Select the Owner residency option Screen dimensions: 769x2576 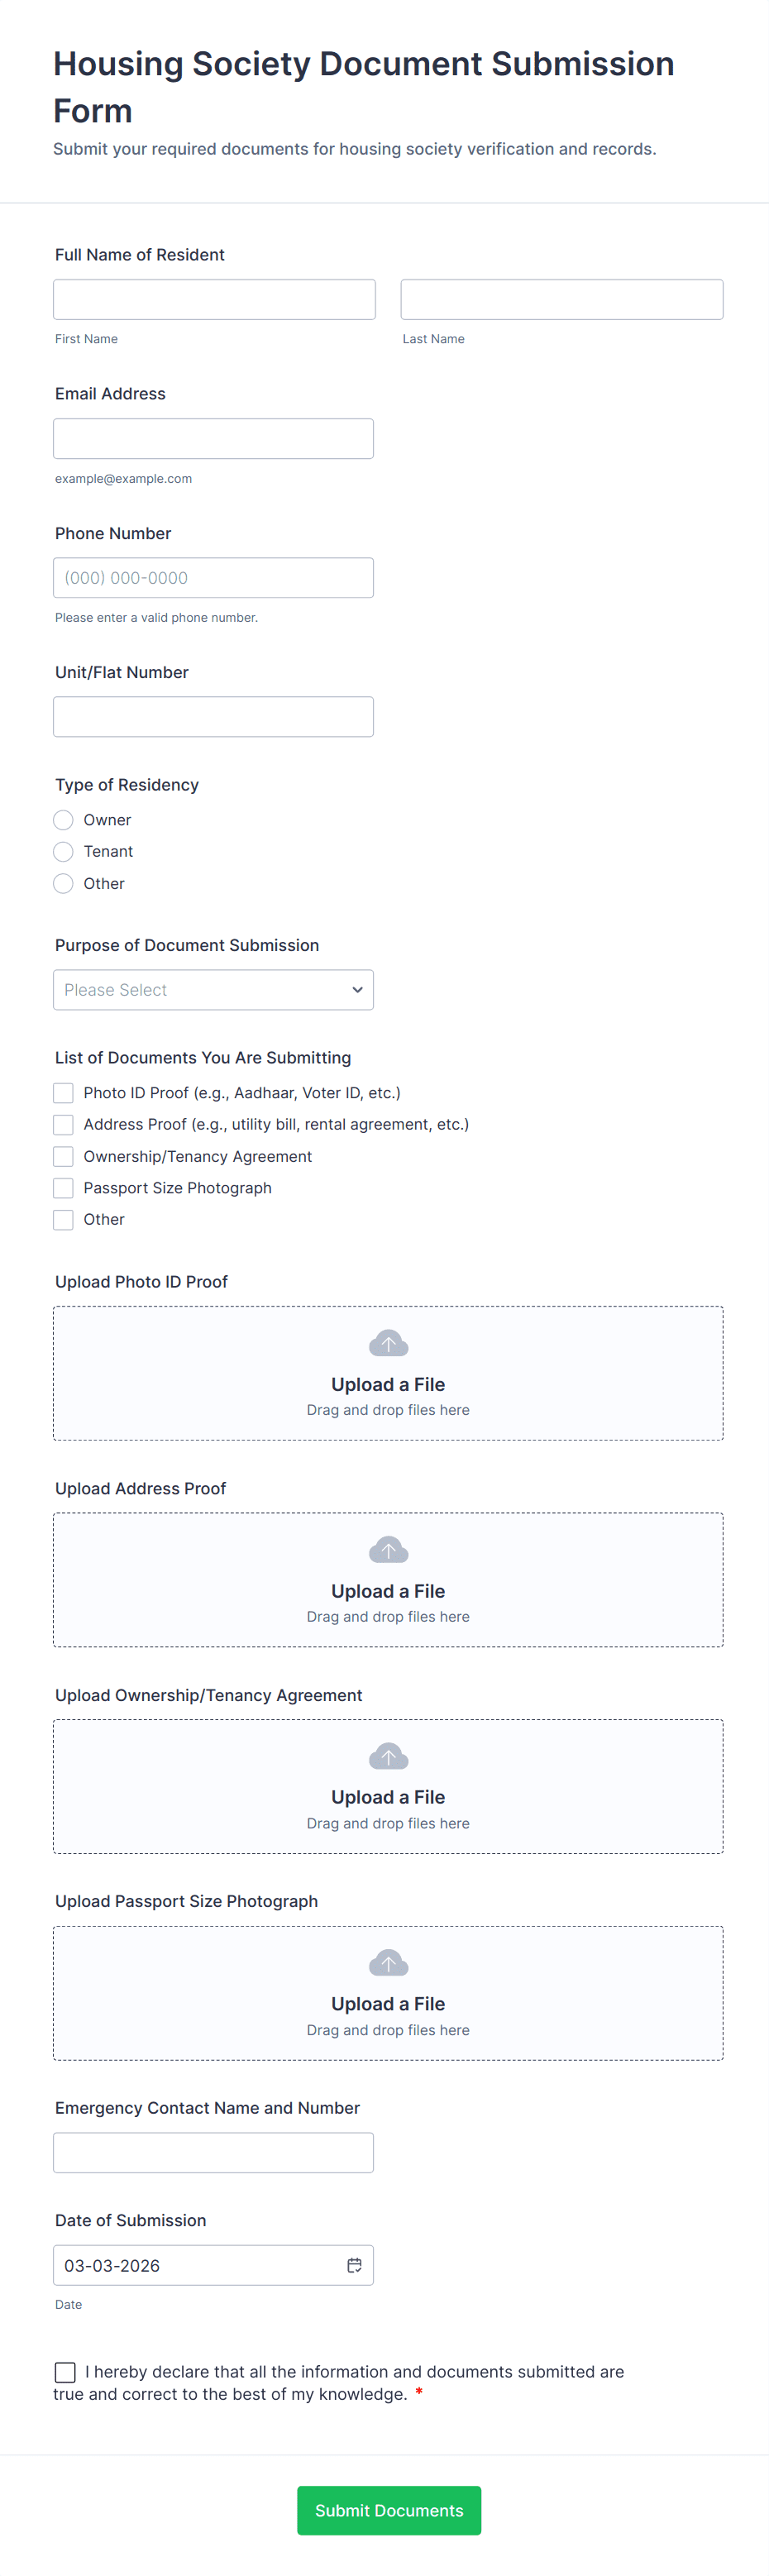pos(64,820)
